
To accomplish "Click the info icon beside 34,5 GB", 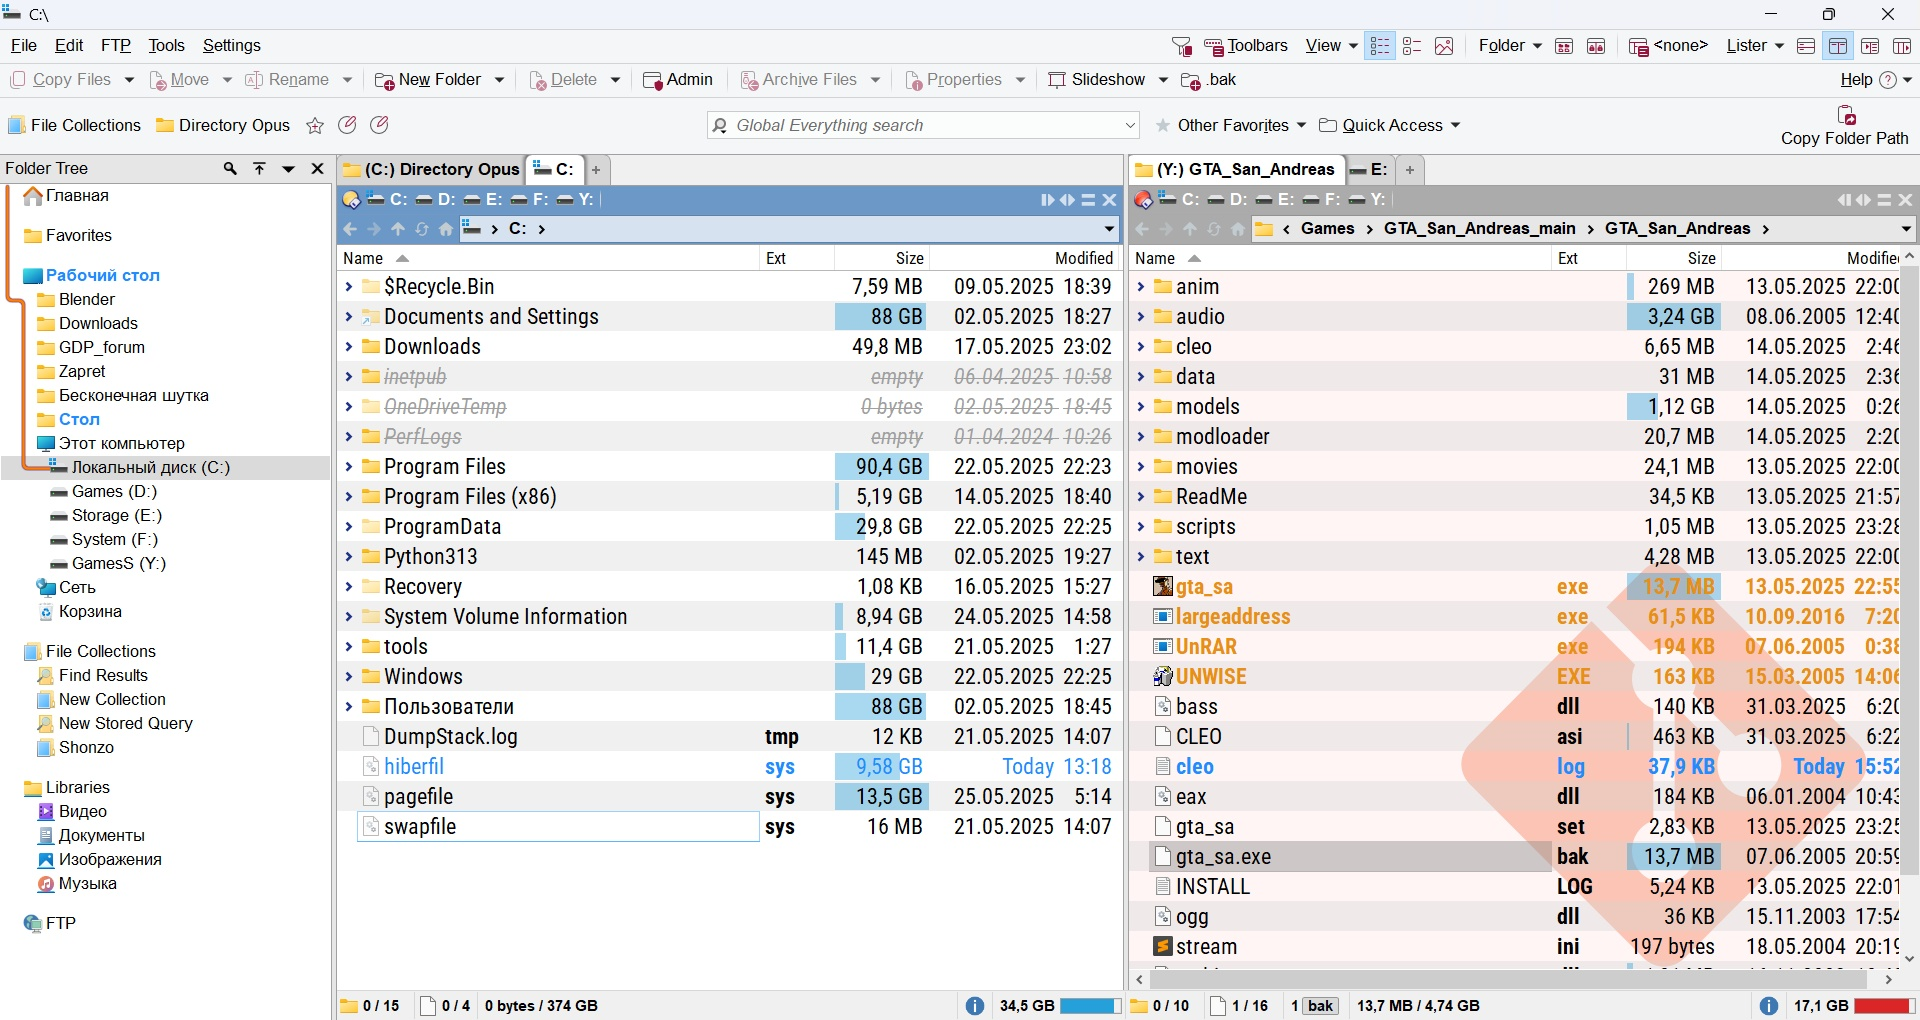I will coord(975,1006).
